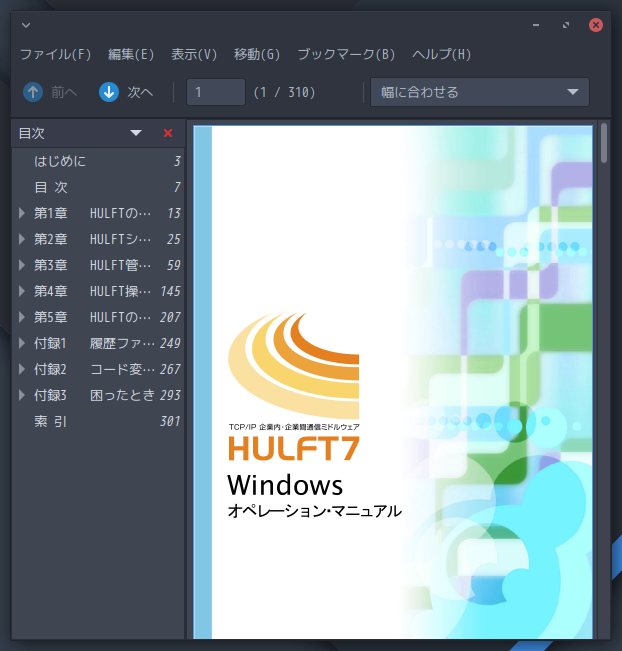
Task: Click the previous page up-arrow icon
Action: tap(33, 92)
